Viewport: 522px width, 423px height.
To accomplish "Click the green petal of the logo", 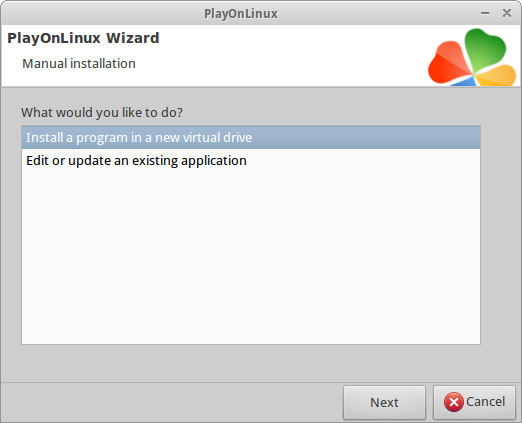I will (x=484, y=48).
